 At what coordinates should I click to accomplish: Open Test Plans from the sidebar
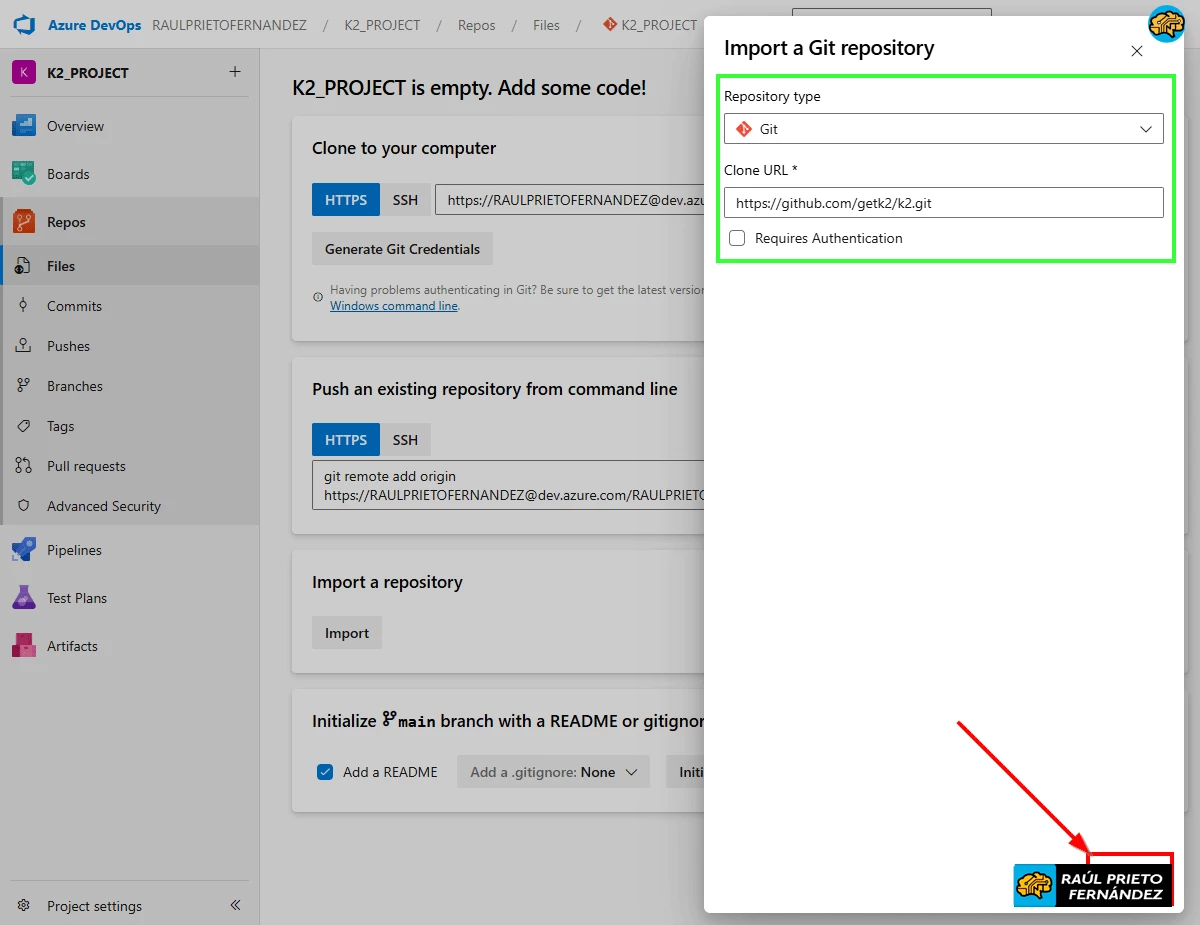click(22, 597)
